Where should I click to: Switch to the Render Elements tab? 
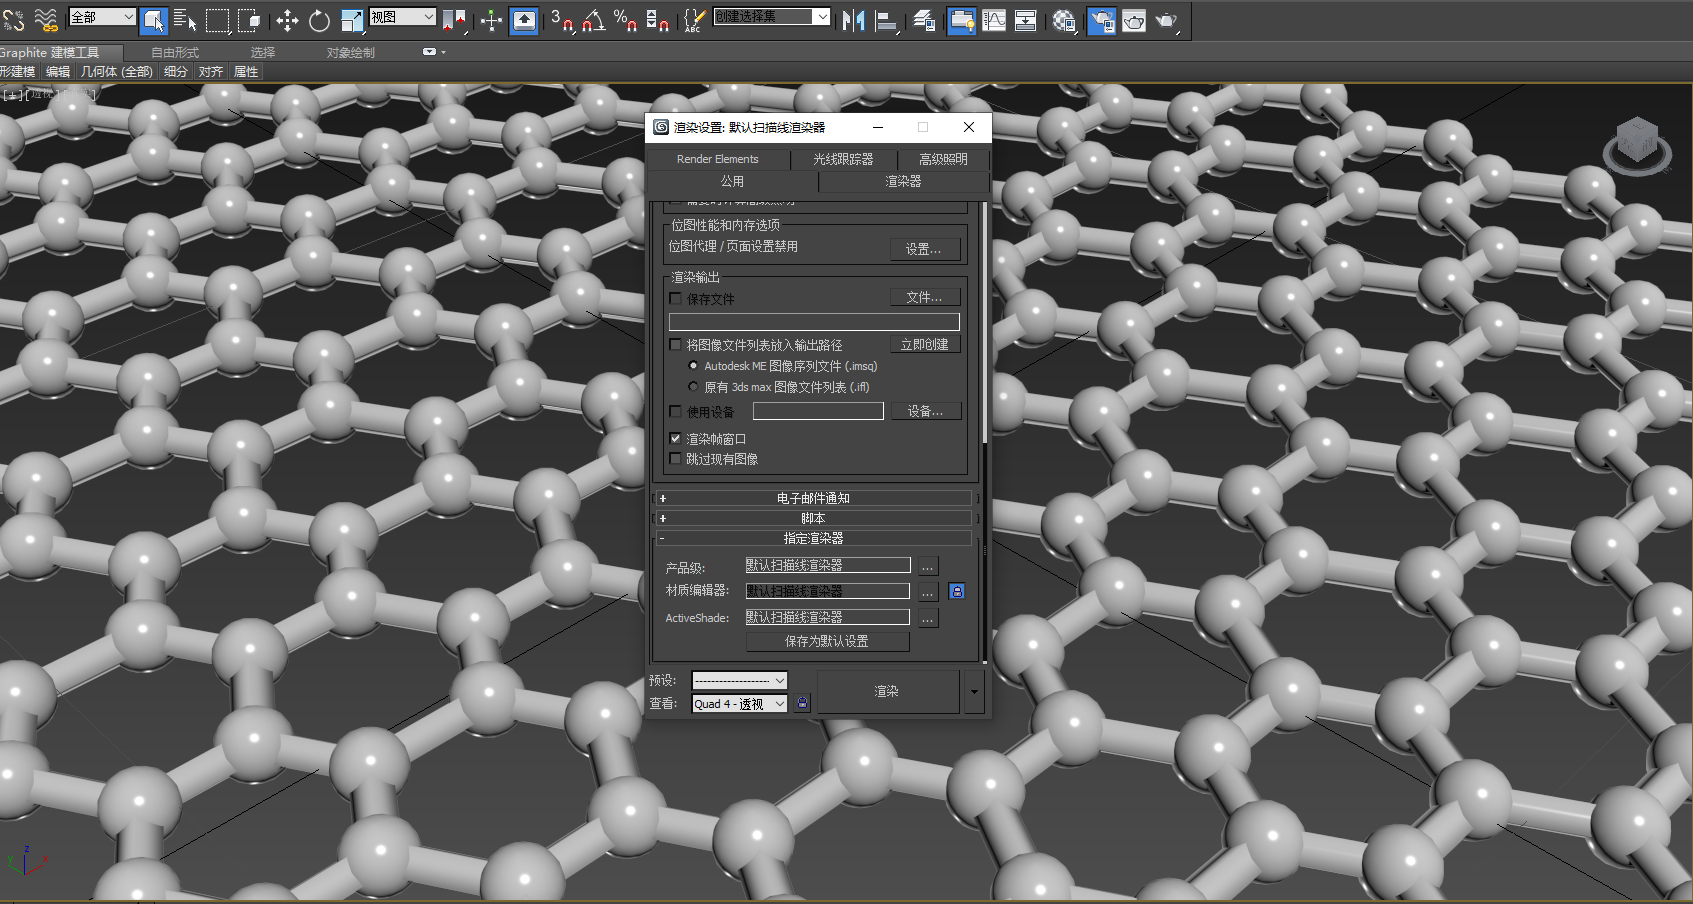point(718,159)
